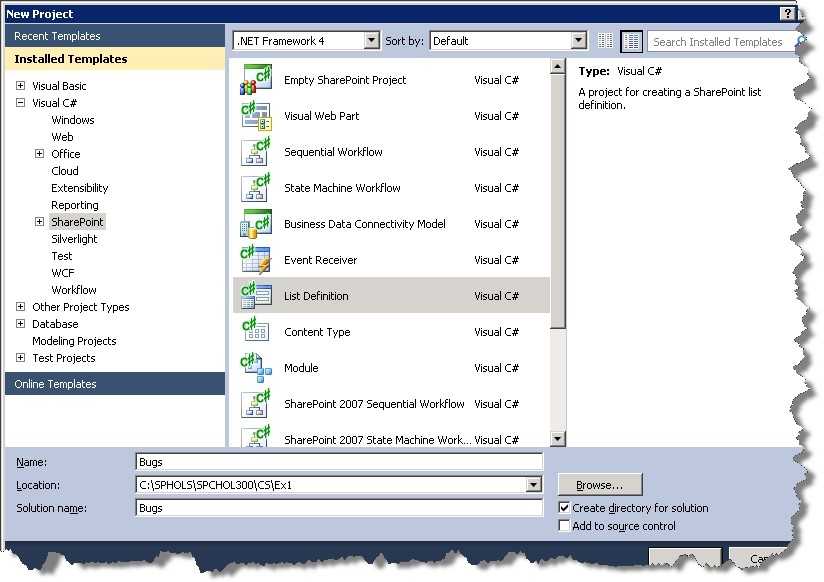Select the Cloud category
This screenshot has height=582, width=824.
(x=65, y=171)
